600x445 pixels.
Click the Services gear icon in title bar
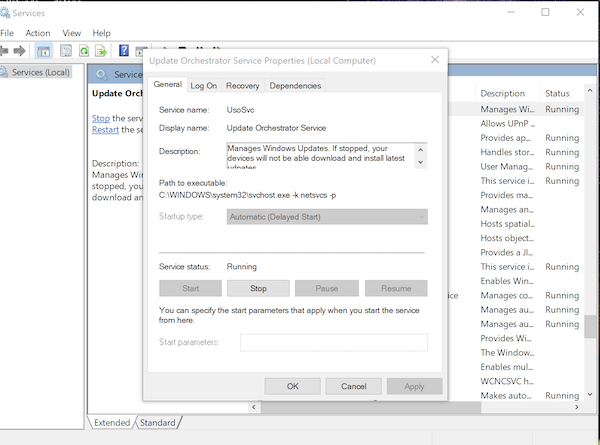[x=5, y=13]
